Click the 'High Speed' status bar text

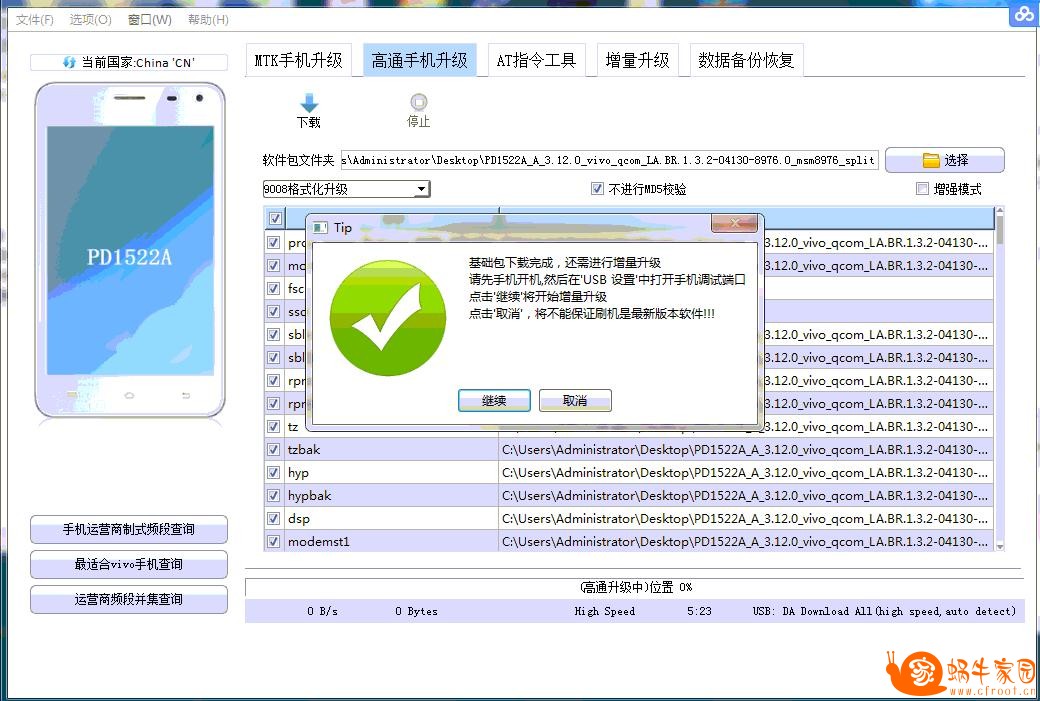604,611
